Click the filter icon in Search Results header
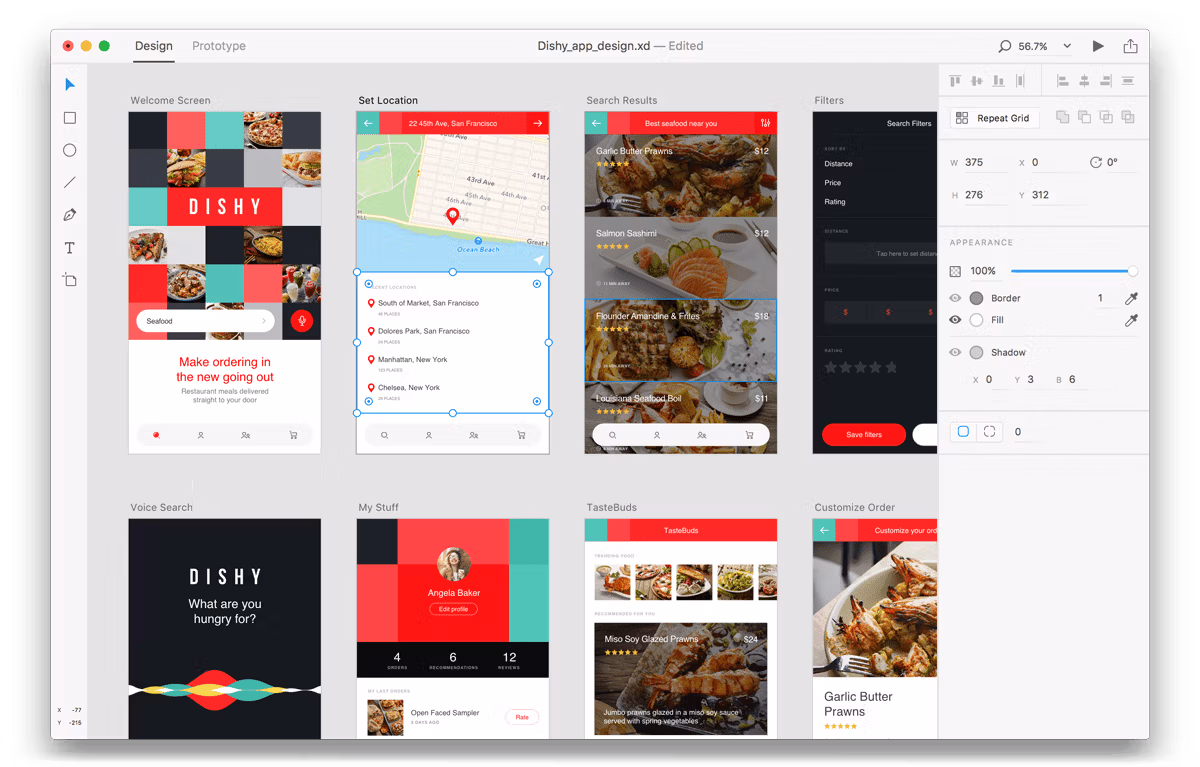The width and height of the screenshot is (1200, 767). tap(765, 123)
